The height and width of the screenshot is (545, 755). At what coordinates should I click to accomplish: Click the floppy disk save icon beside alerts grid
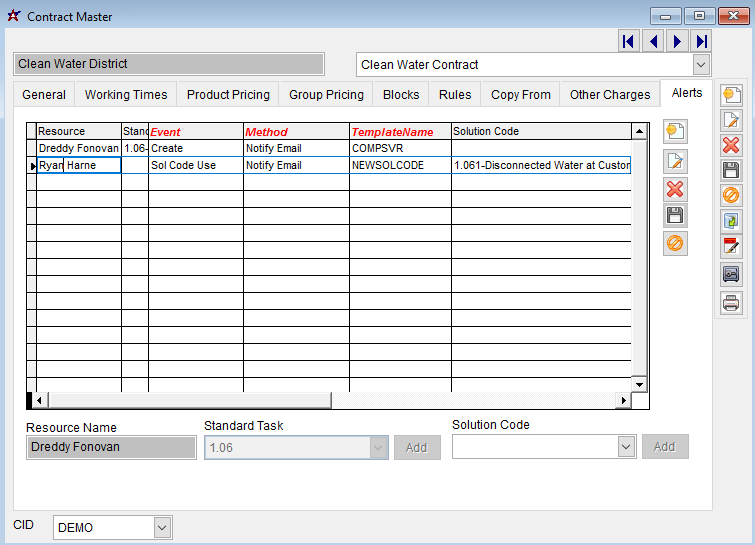coord(676,216)
